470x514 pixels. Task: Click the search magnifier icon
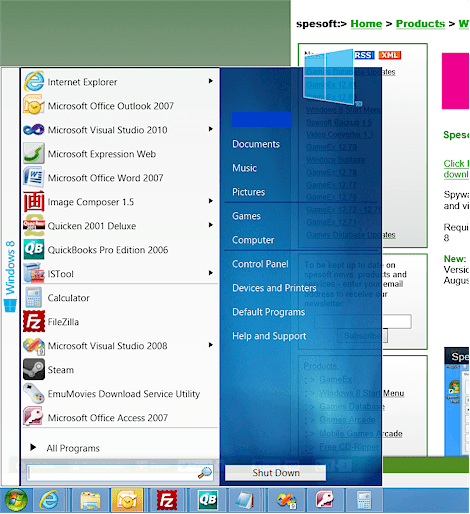pyautogui.click(x=205, y=473)
